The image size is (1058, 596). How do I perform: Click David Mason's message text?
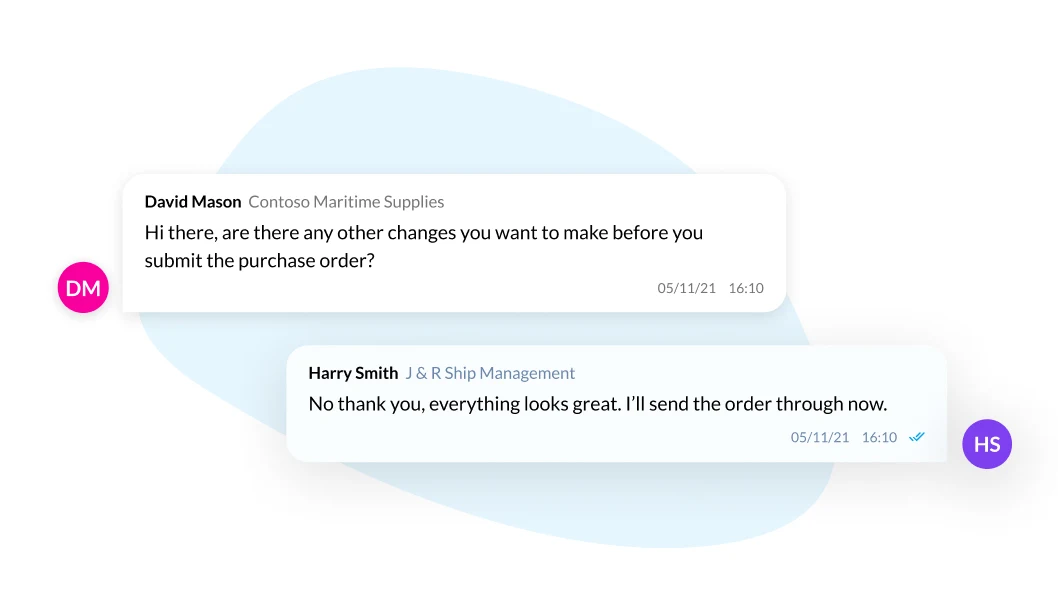click(424, 246)
